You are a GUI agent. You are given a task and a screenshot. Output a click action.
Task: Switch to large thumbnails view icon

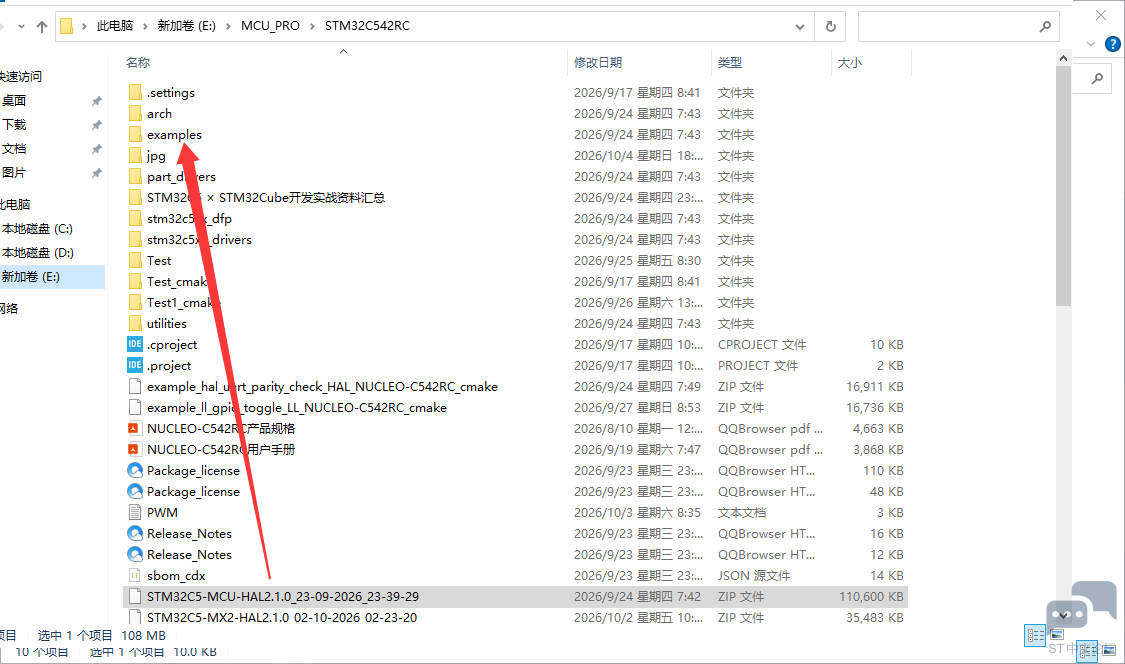(1057, 635)
